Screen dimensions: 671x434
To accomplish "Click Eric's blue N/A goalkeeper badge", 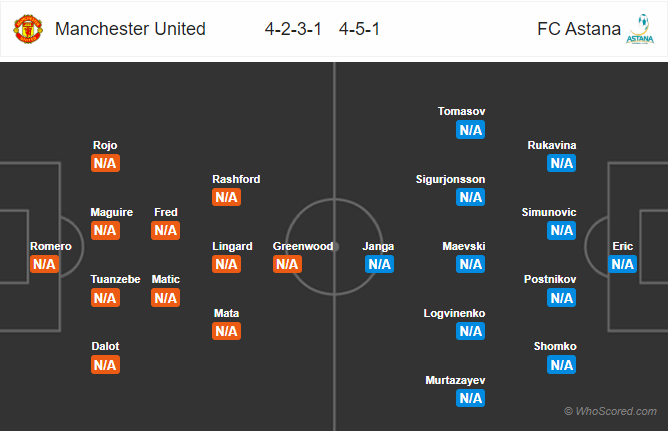I will point(622,264).
